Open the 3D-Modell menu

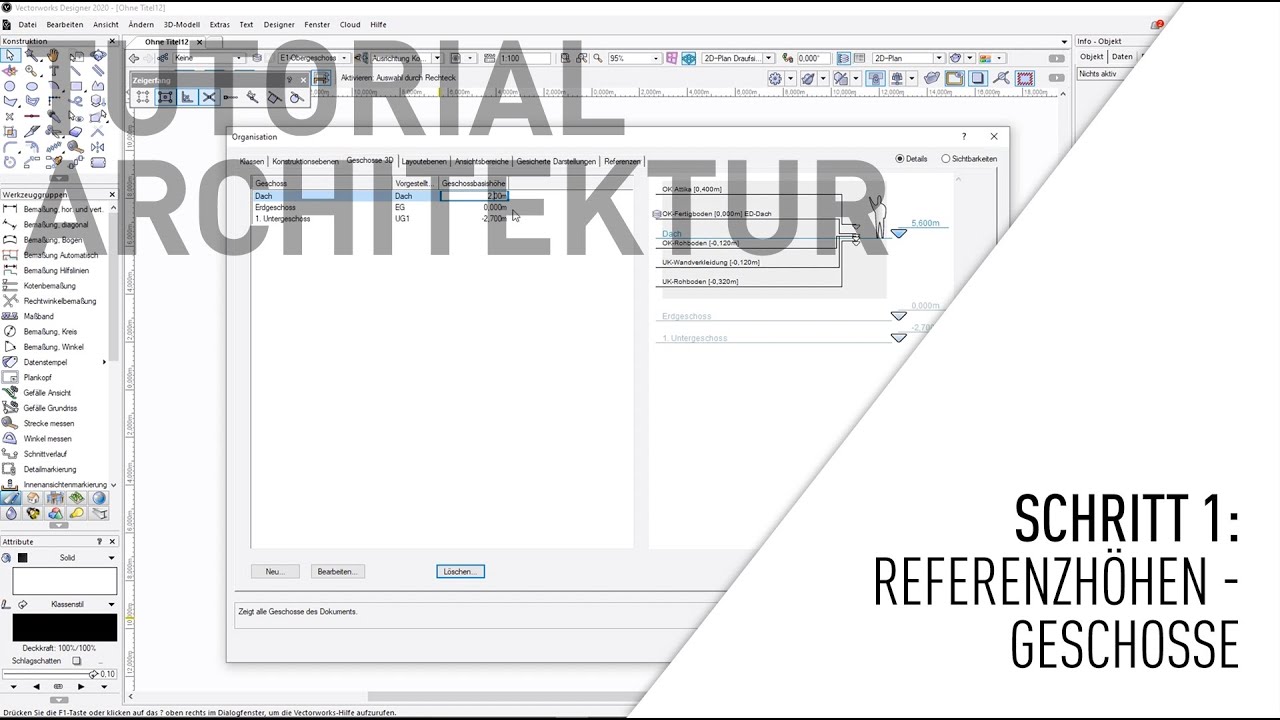(182, 24)
